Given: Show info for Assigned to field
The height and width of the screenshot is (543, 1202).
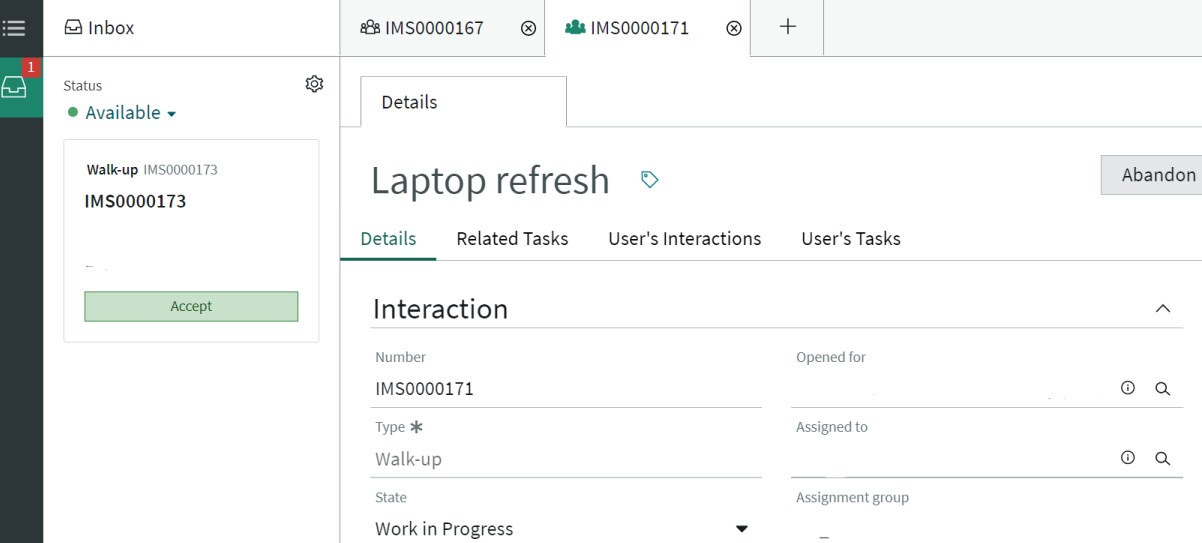Looking at the screenshot, I should pyautogui.click(x=1128, y=458).
